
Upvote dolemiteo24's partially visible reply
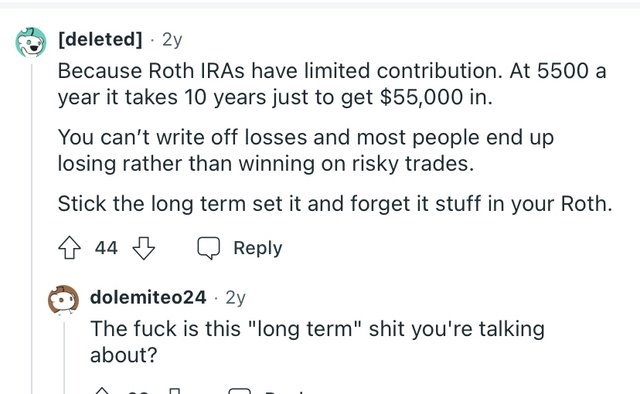[x=102, y=391]
